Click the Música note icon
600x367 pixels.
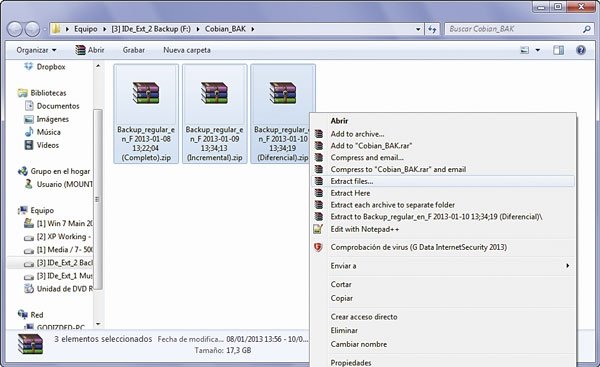click(29, 132)
